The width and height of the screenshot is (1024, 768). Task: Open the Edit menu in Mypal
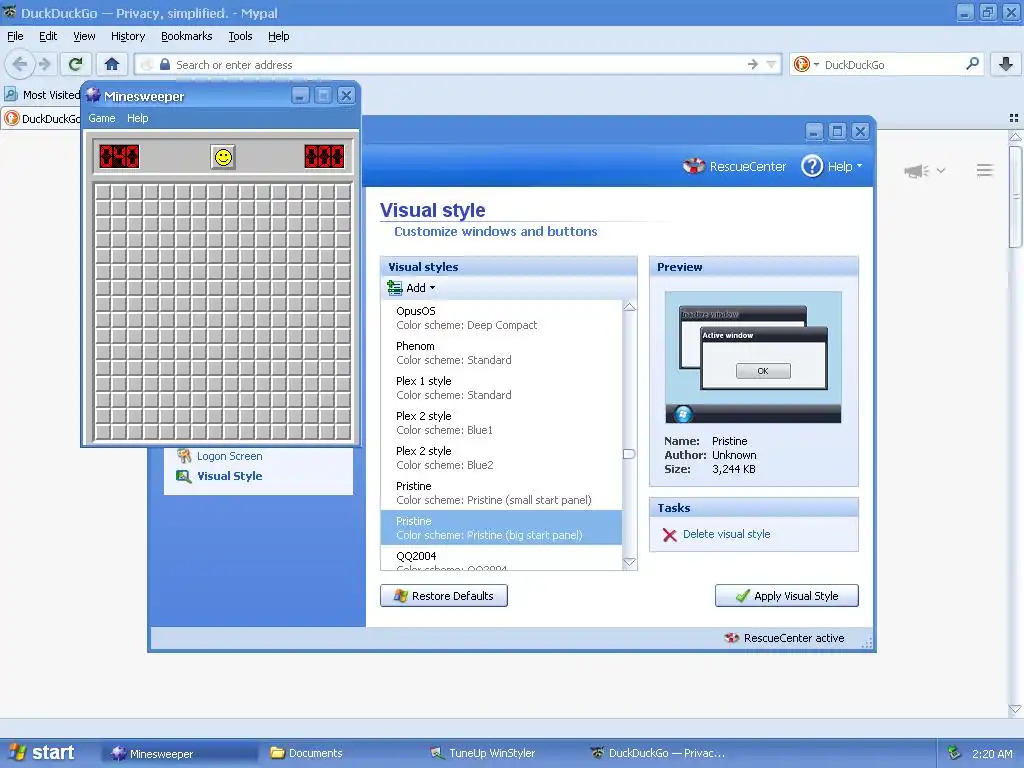pos(48,36)
